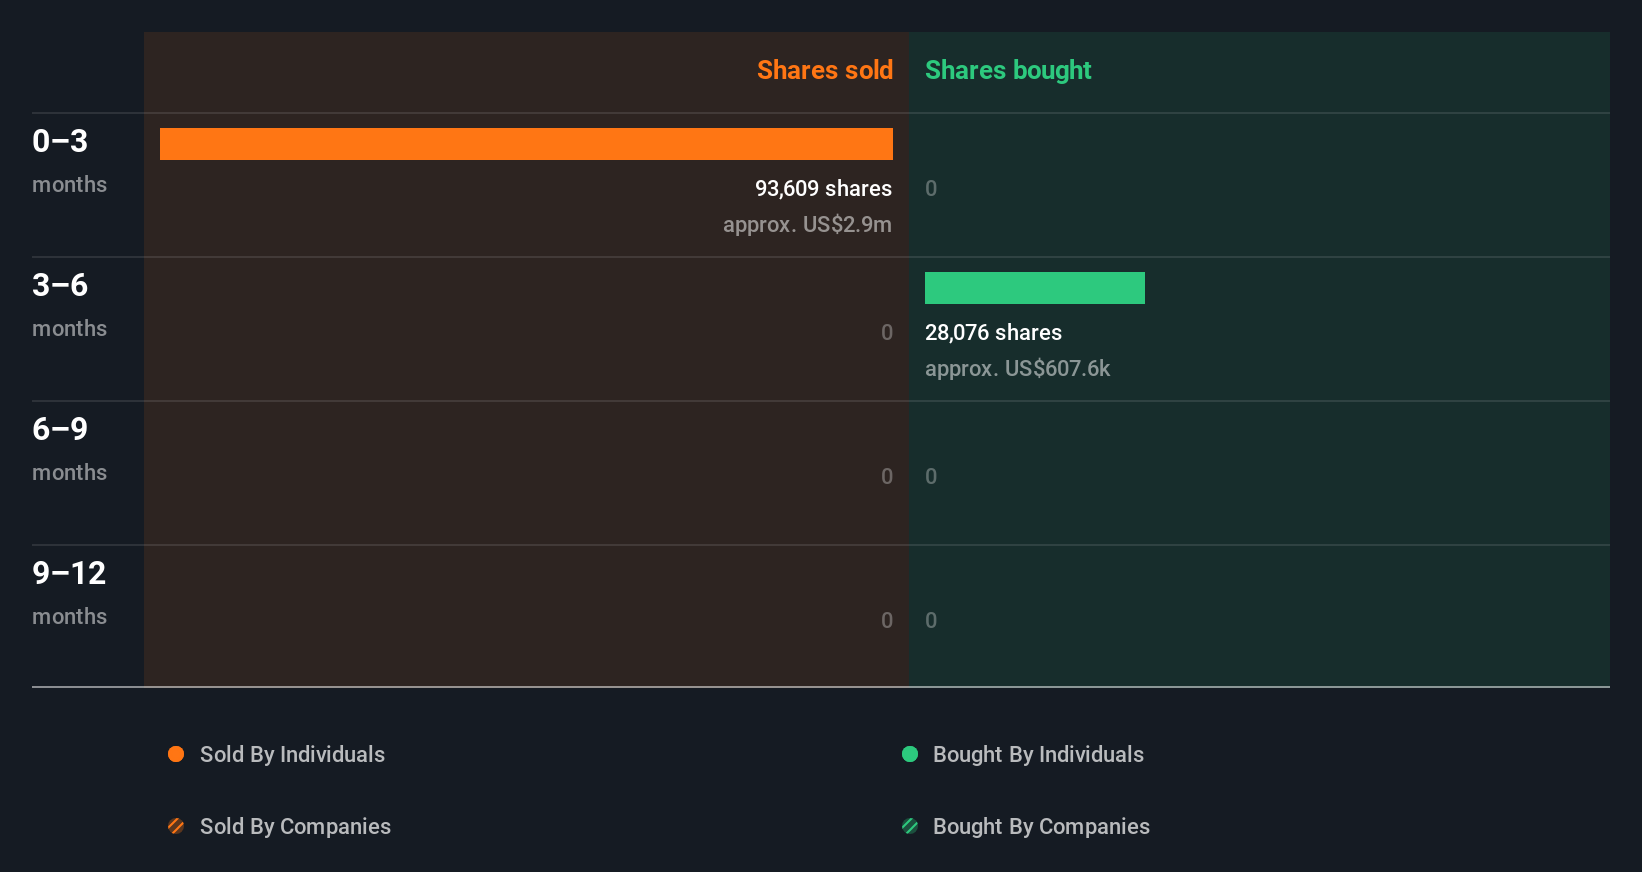Click the Sold By Individuals legend text
The width and height of the screenshot is (1642, 872).
coord(292,754)
